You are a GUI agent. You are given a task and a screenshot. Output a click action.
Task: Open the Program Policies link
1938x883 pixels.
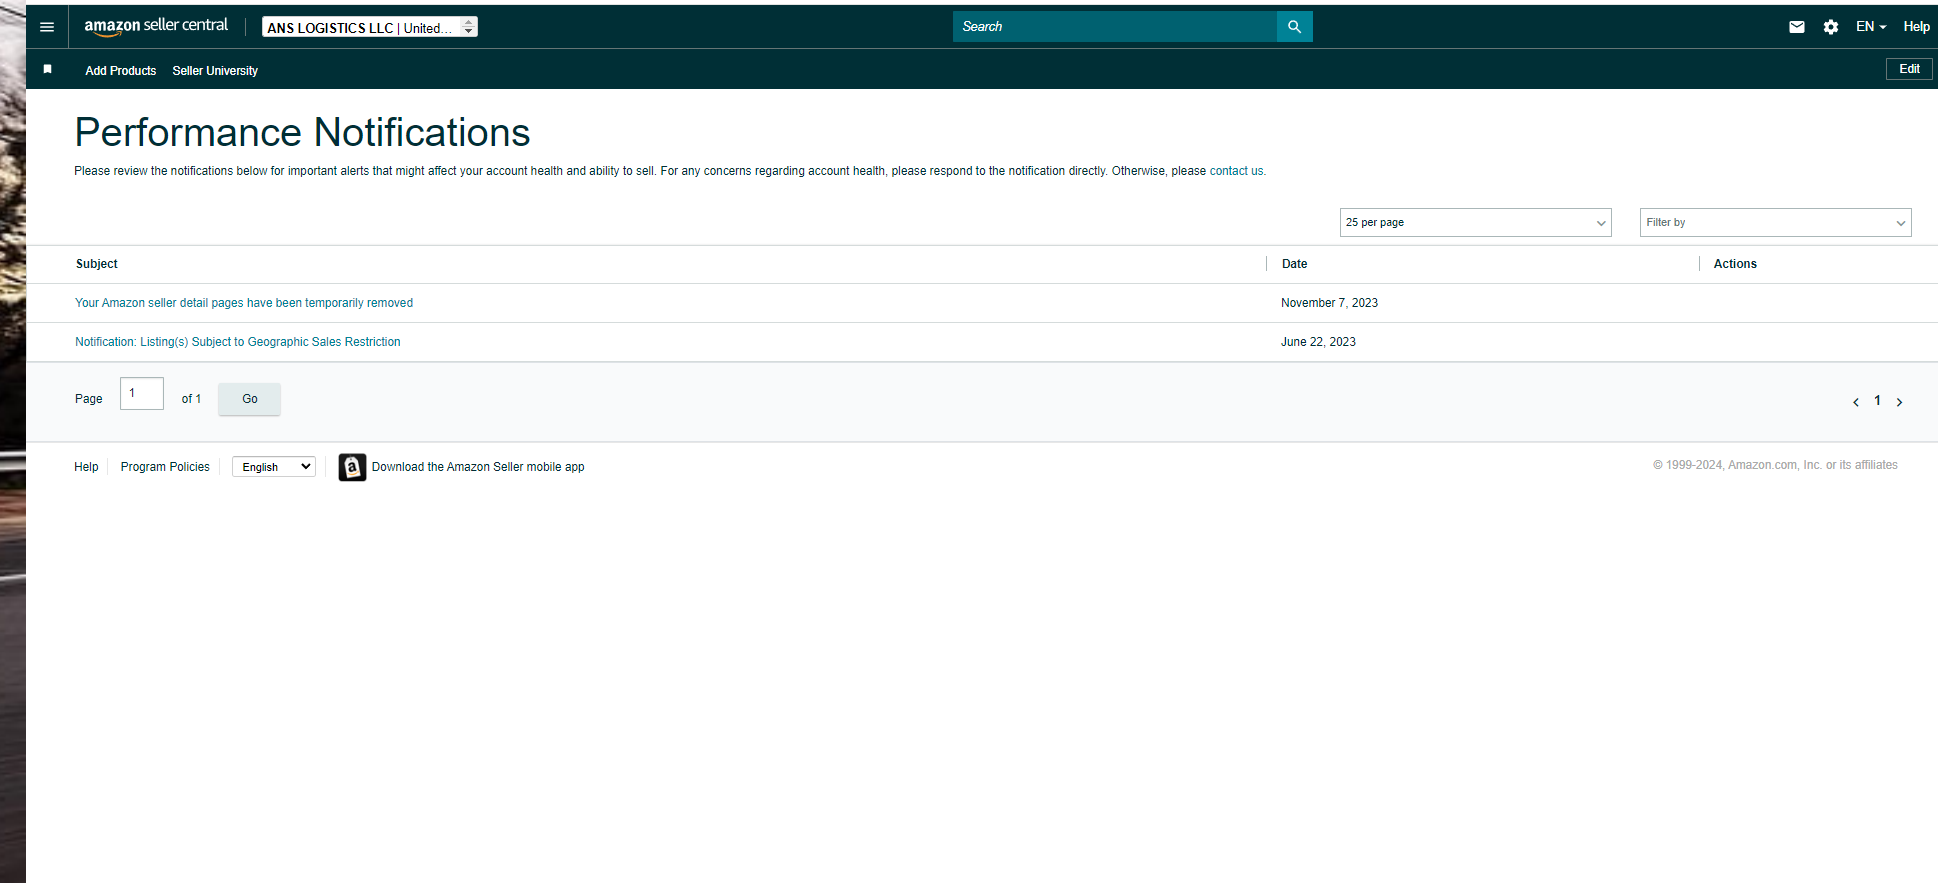(x=165, y=467)
